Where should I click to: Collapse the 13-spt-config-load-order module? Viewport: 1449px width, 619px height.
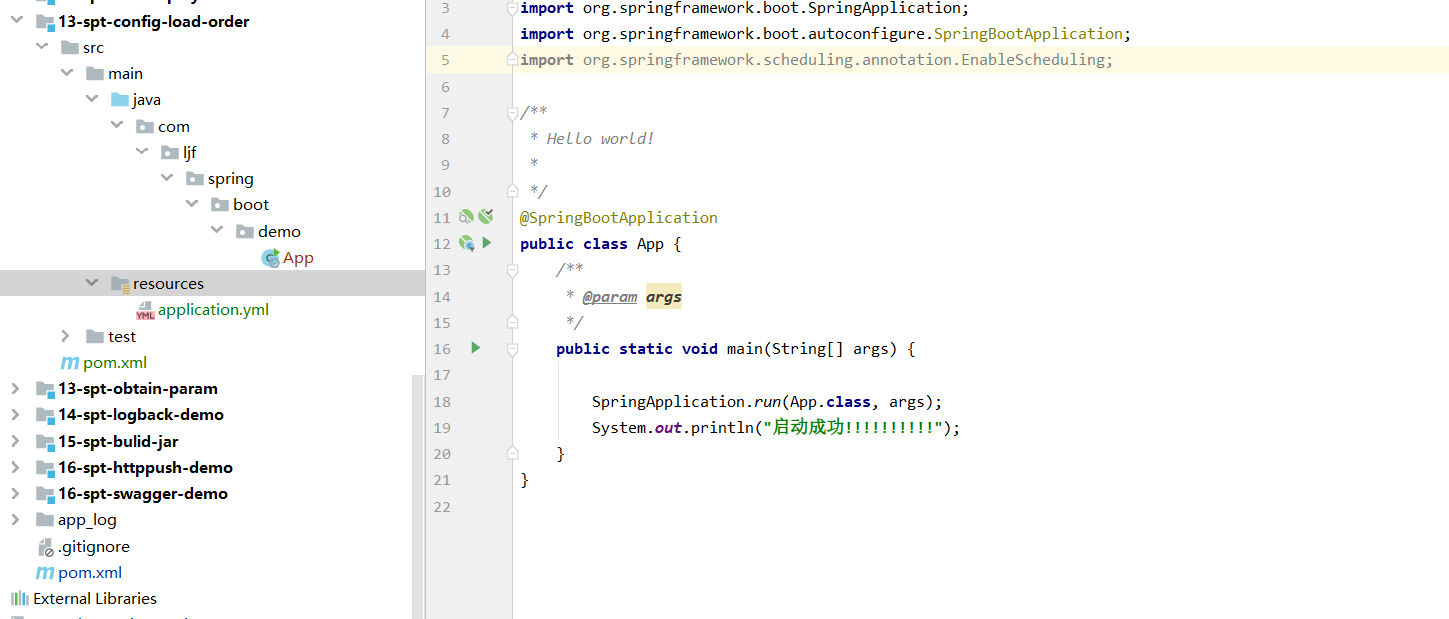[16, 21]
